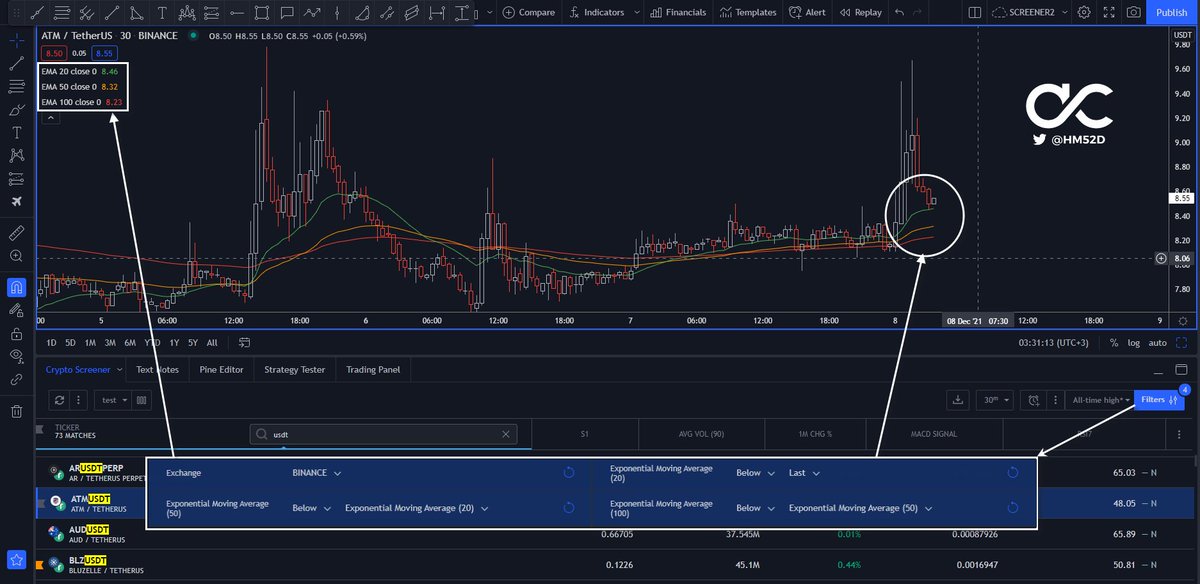Viewport: 1200px width, 584px height.
Task: Toggle percent scale on chart
Action: (1114, 343)
